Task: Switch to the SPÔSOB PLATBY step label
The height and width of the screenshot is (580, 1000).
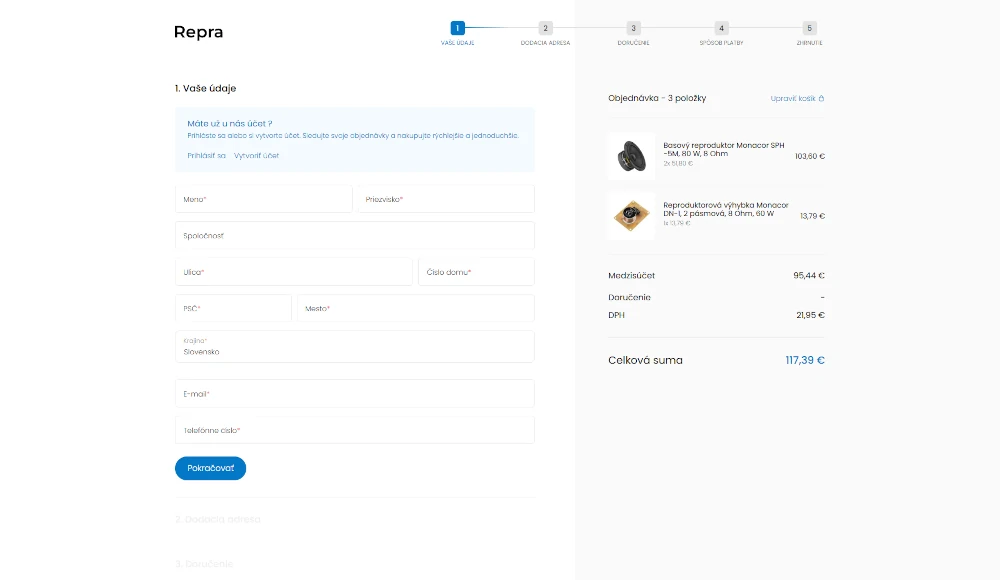Action: click(x=721, y=43)
